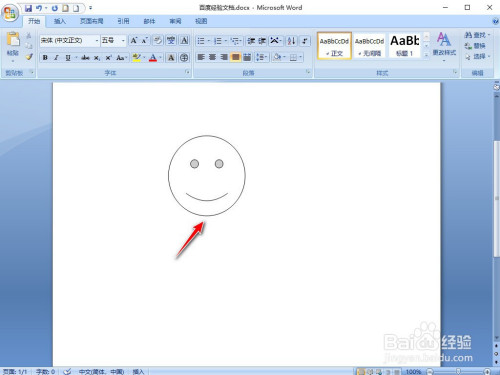Viewport: 500px width, 375px height.
Task: Apply character border to text
Action: (184, 41)
